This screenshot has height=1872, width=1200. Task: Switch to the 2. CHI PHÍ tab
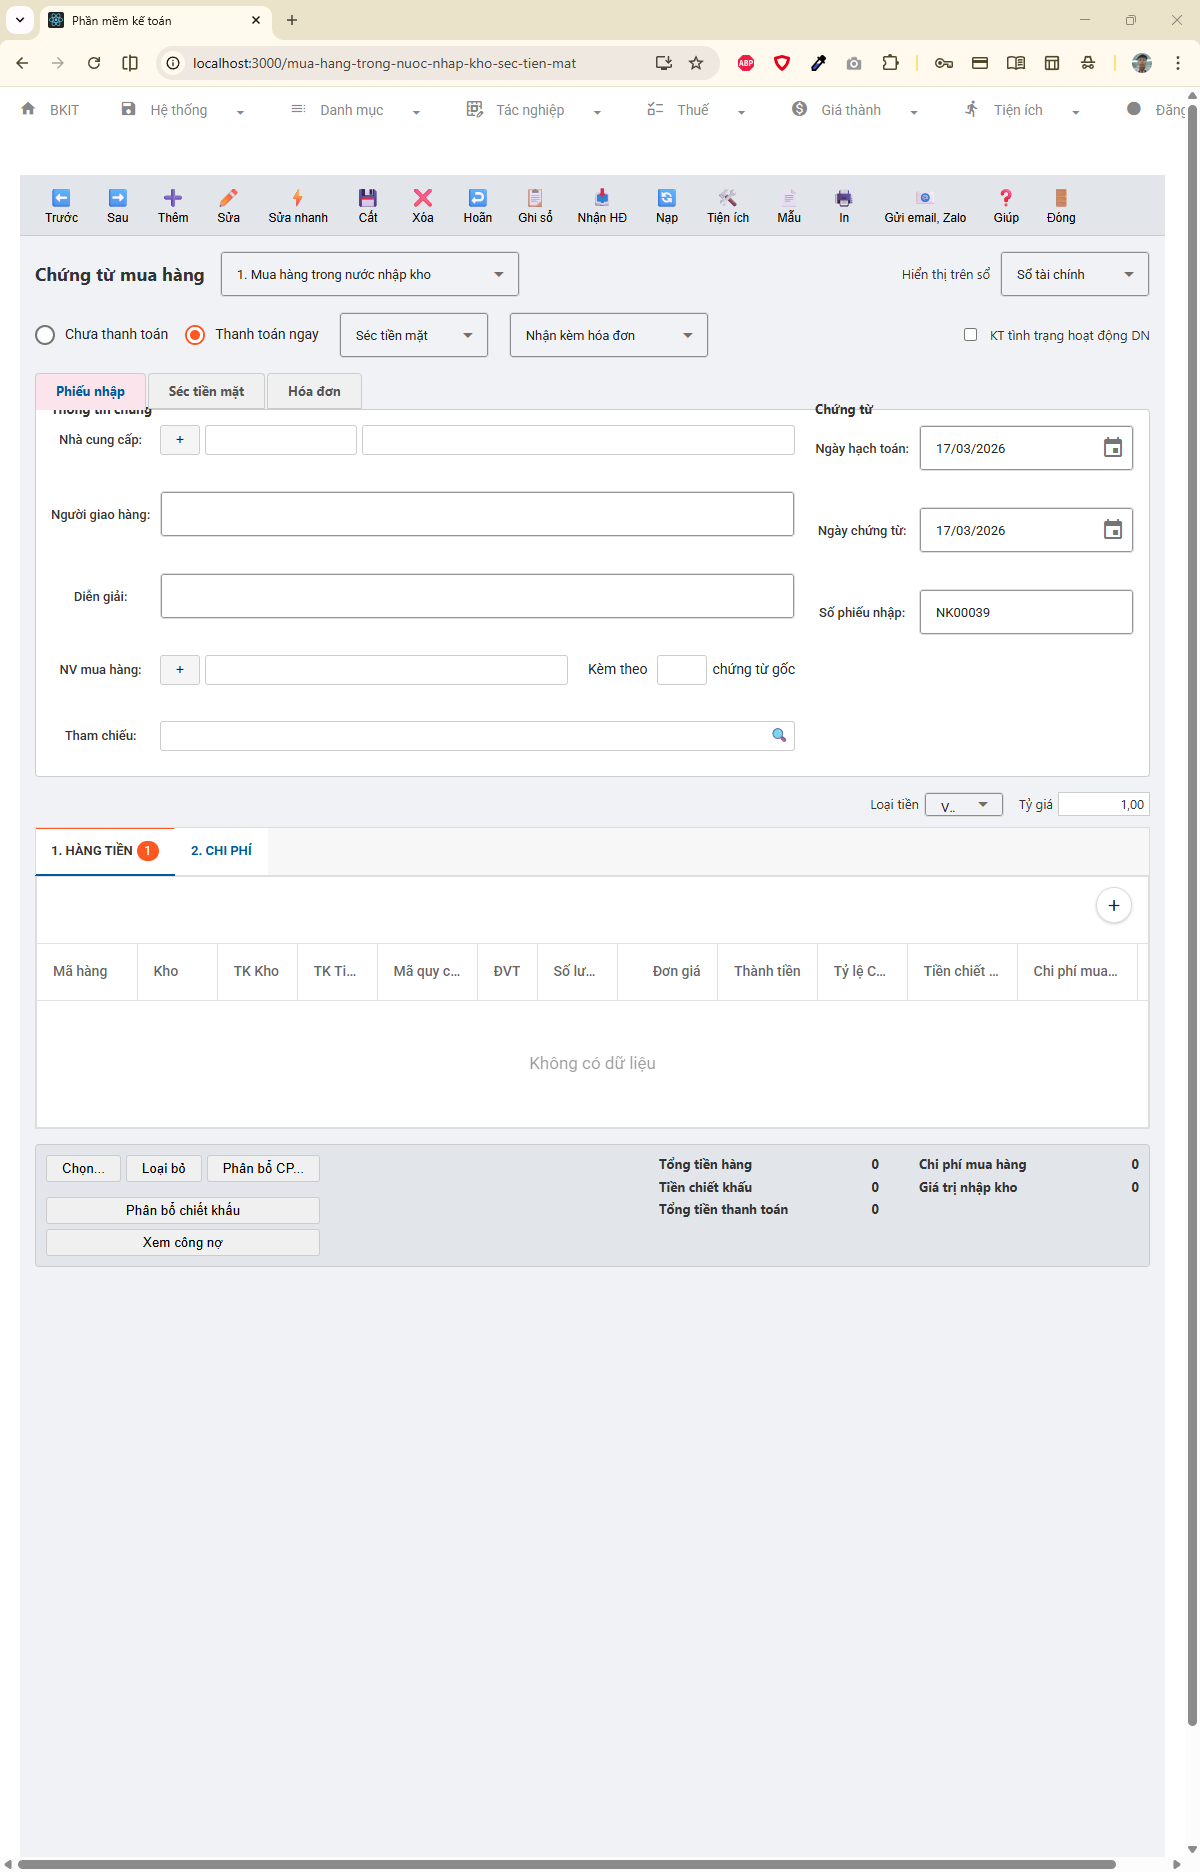pyautogui.click(x=221, y=851)
